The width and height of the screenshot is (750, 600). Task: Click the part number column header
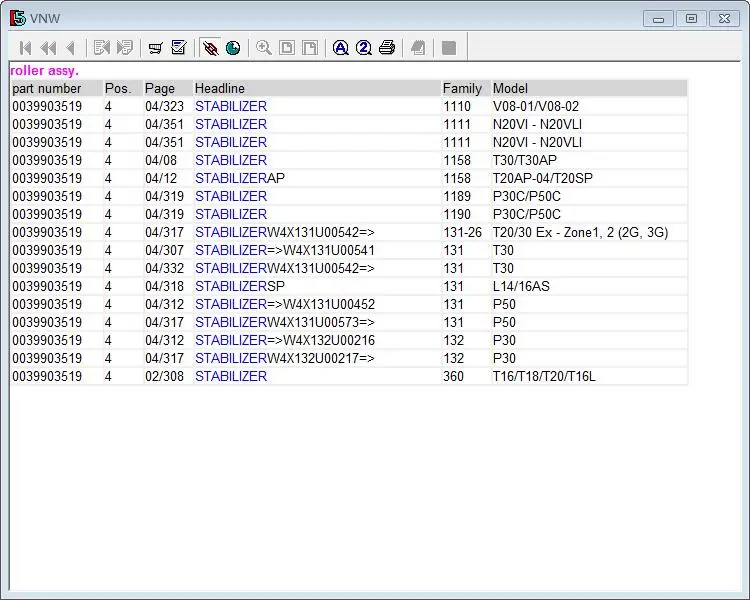click(x=47, y=89)
